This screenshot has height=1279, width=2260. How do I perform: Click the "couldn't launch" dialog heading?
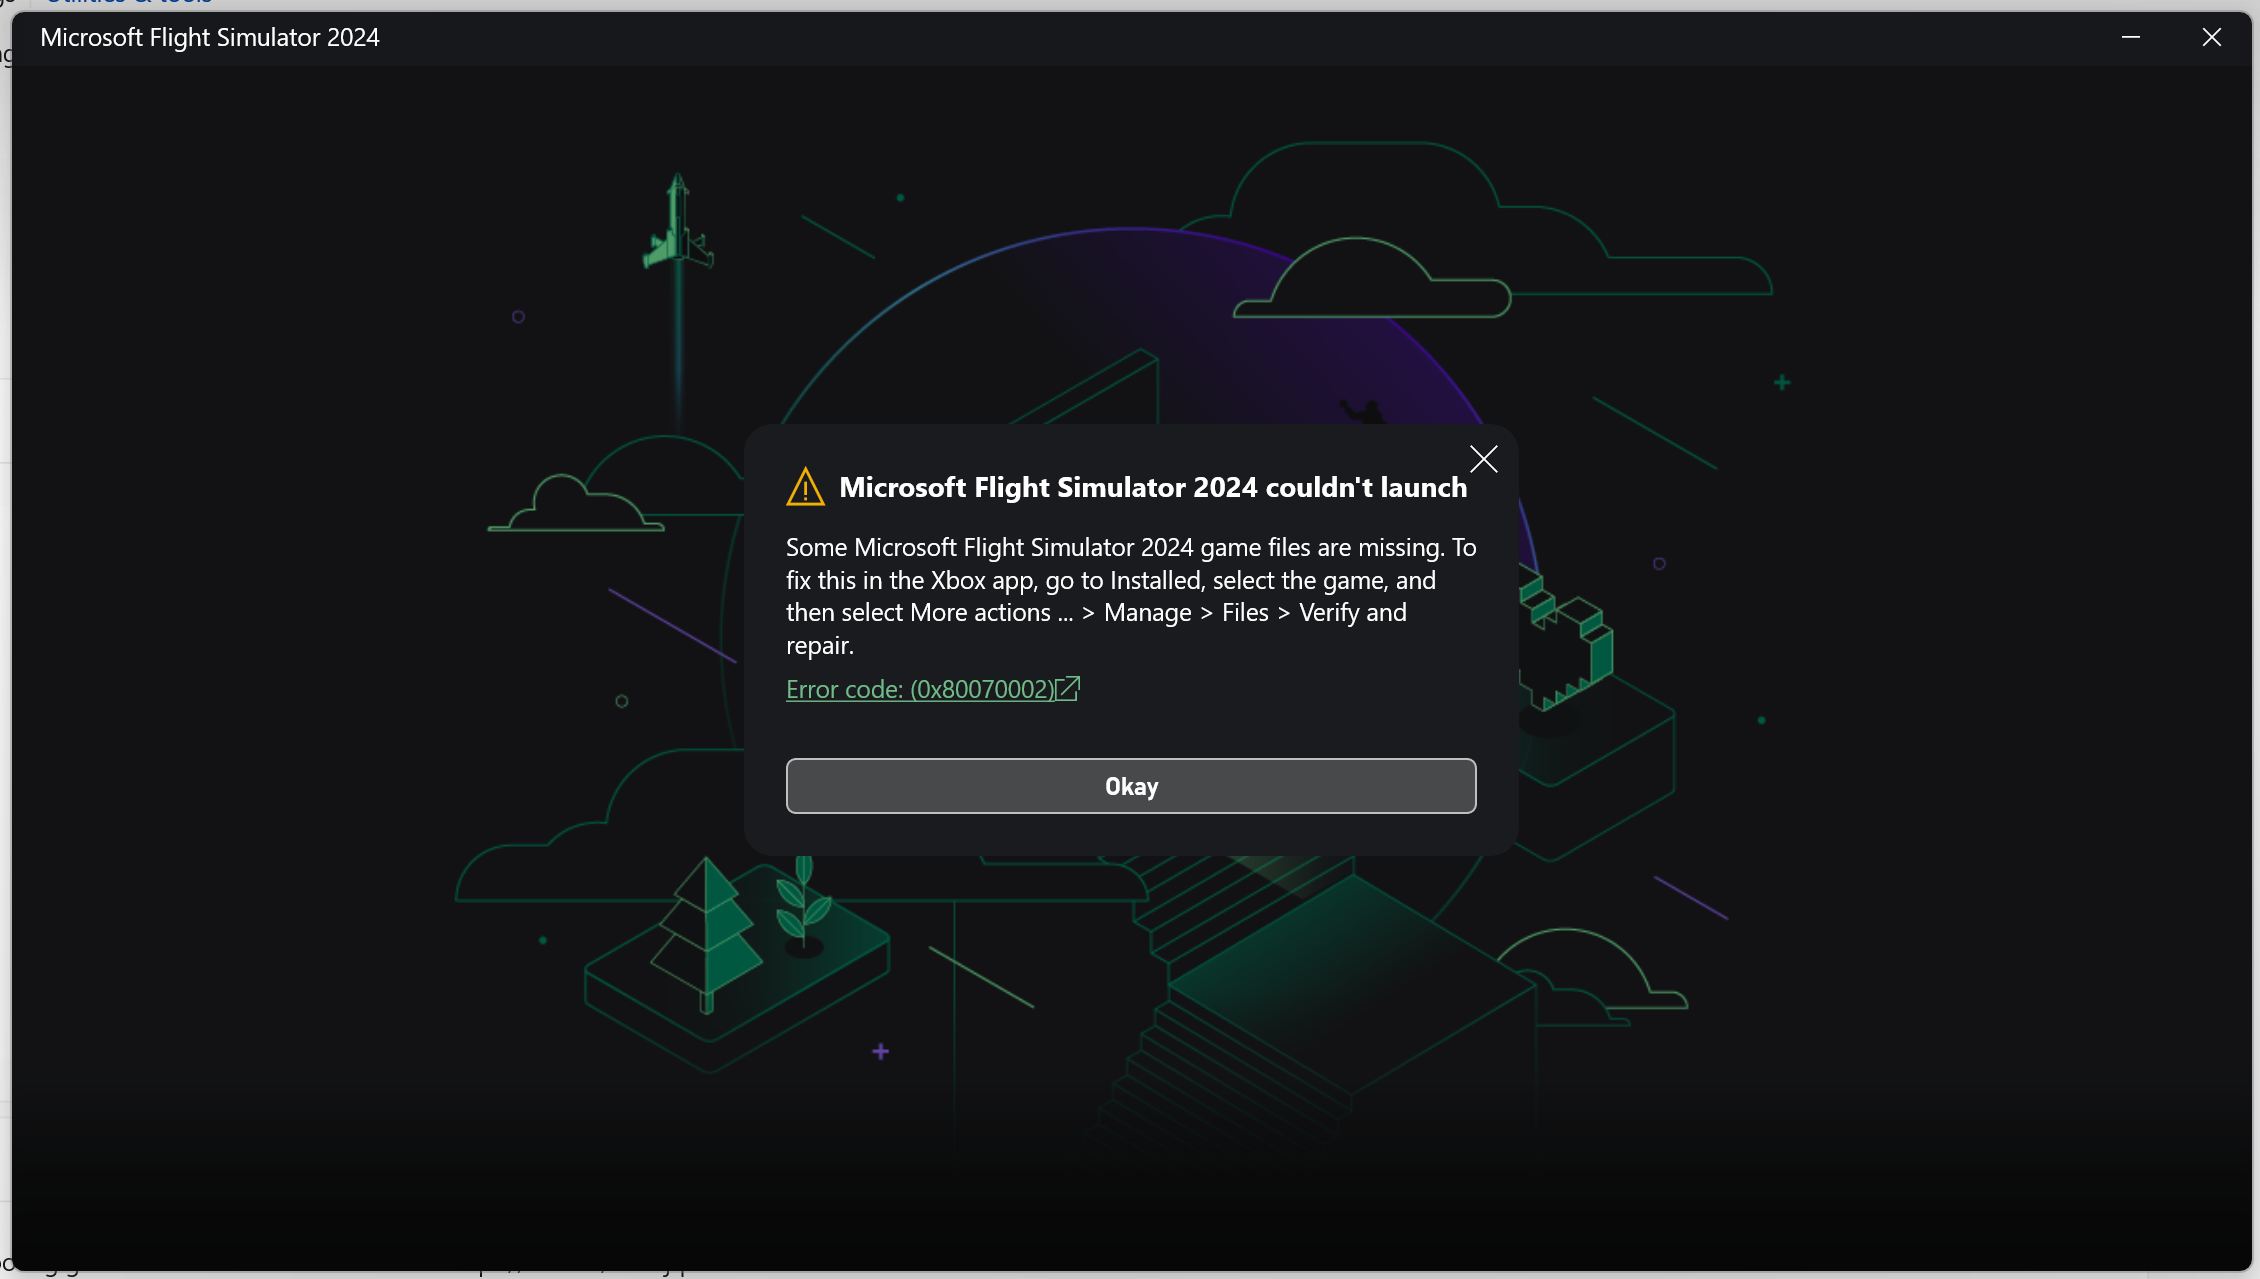(1152, 488)
